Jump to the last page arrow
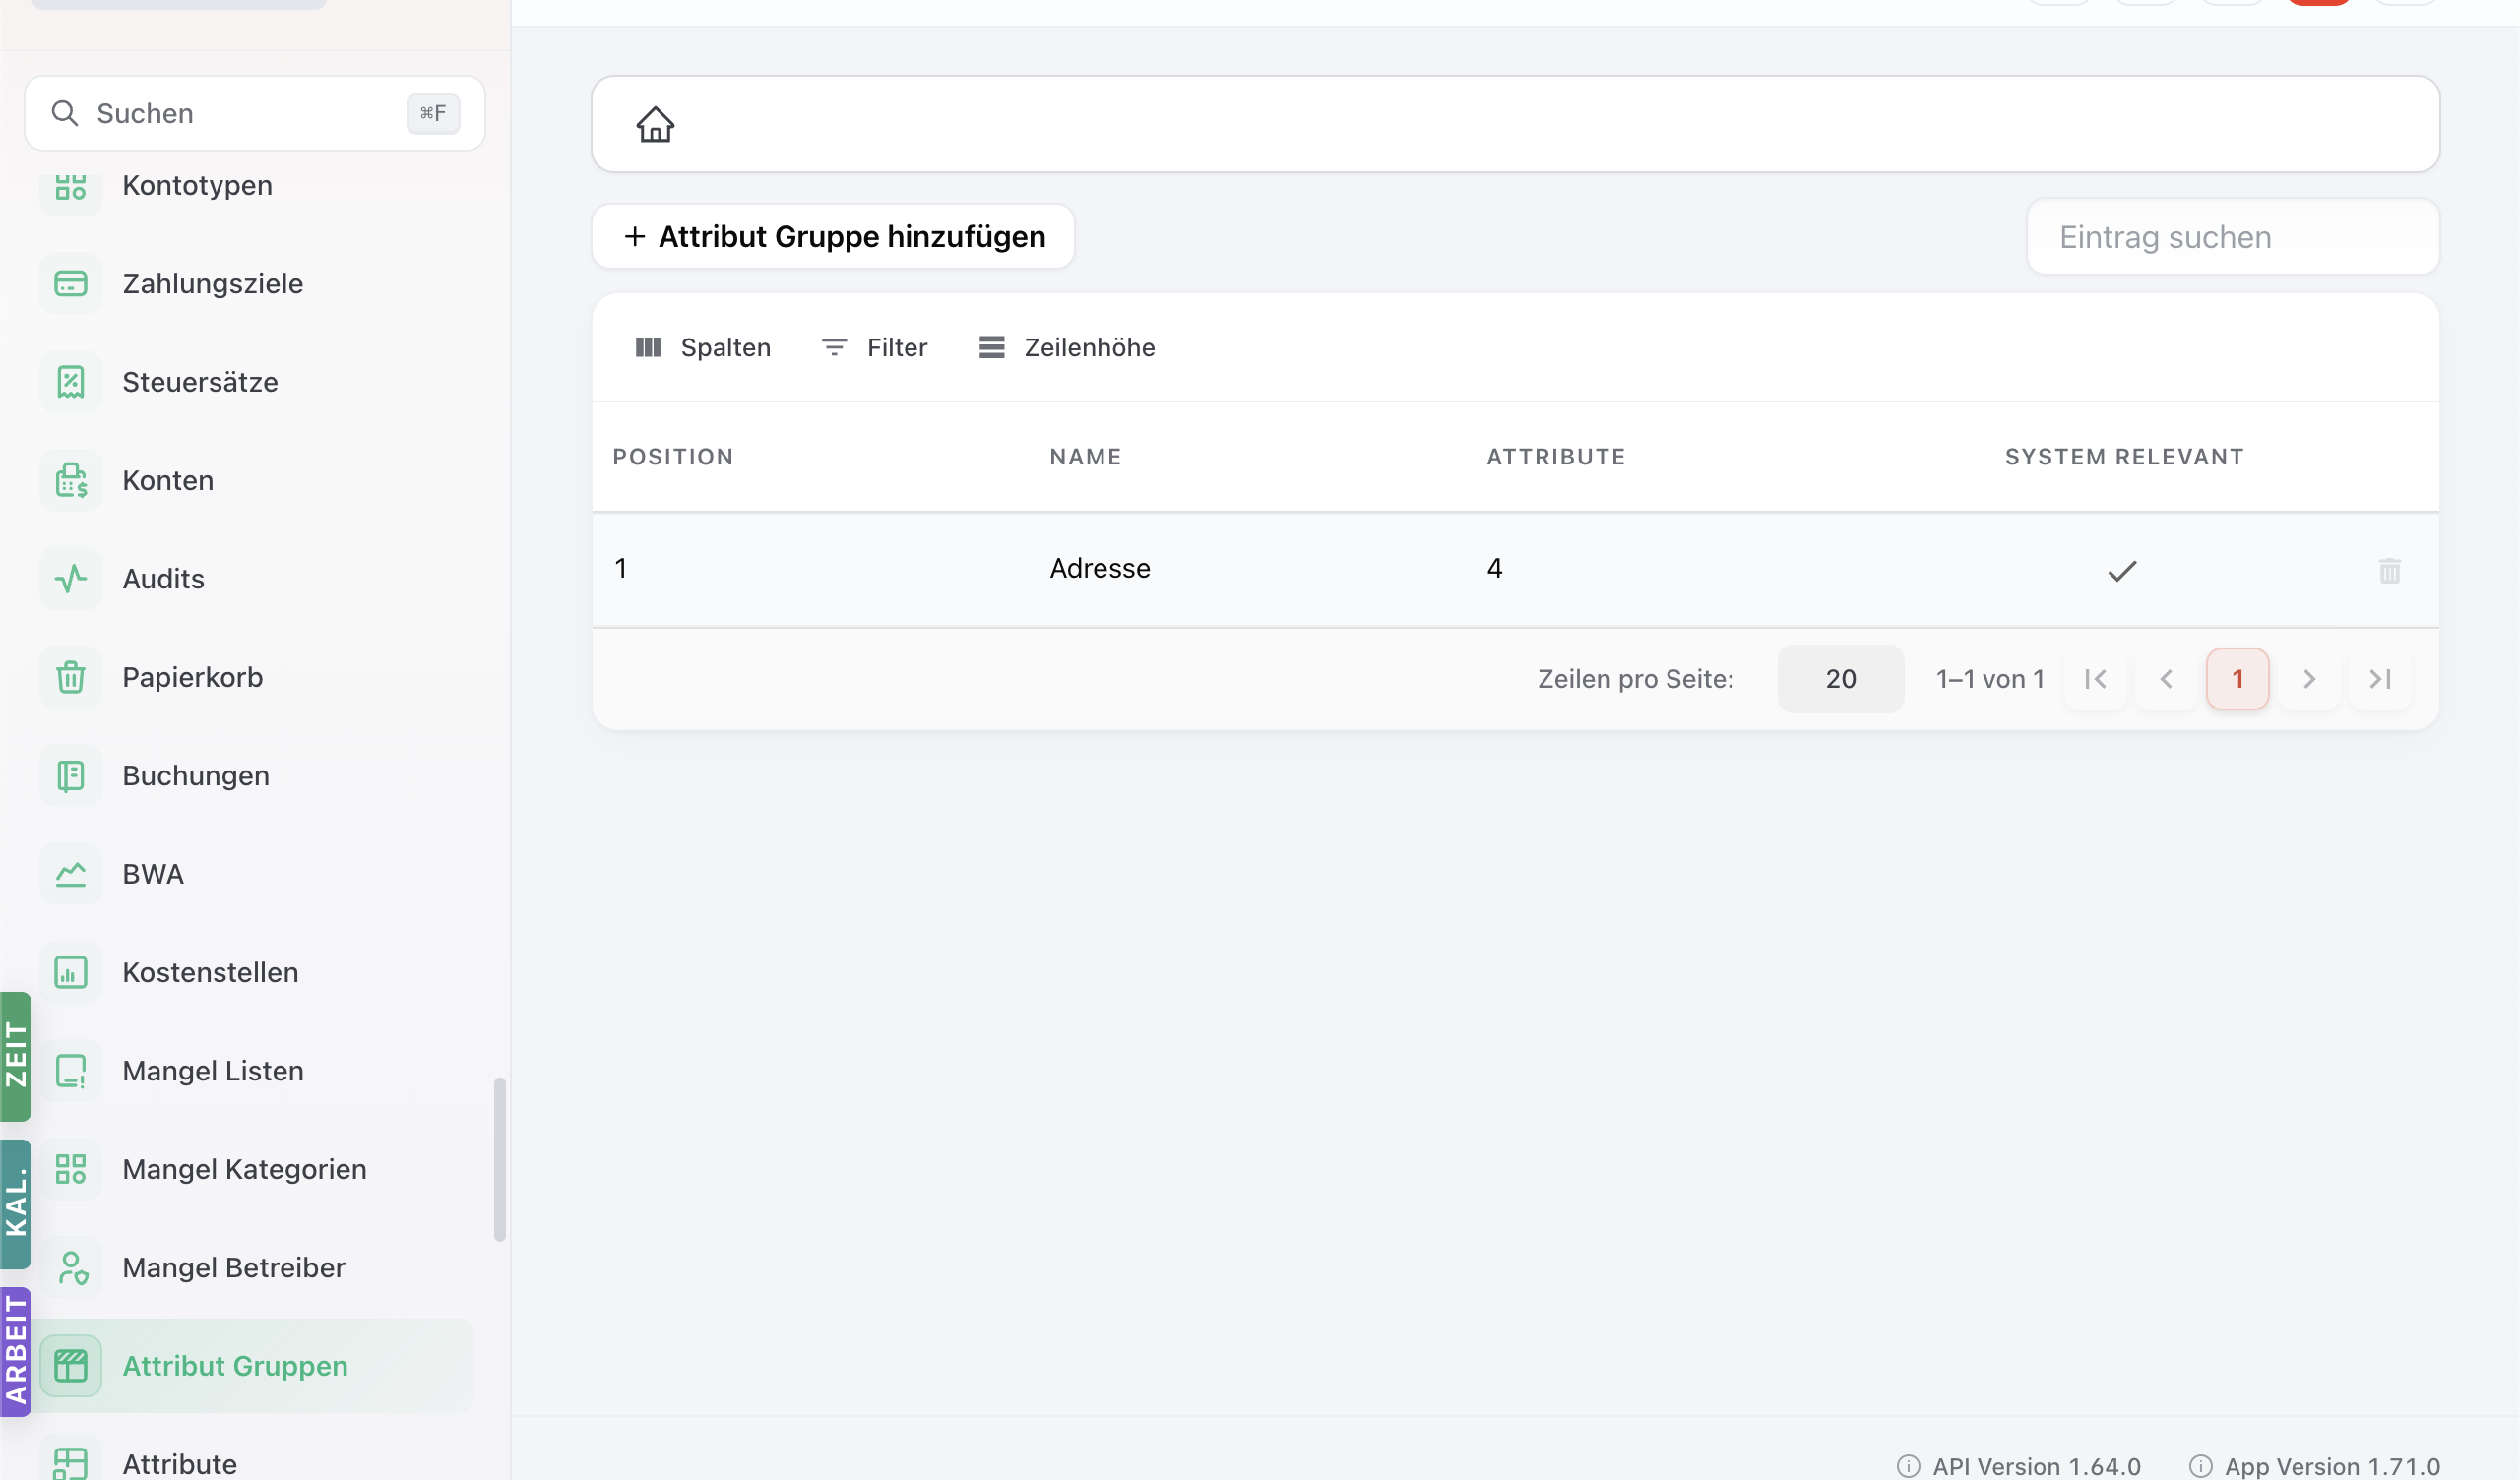The width and height of the screenshot is (2520, 1480). (2380, 679)
